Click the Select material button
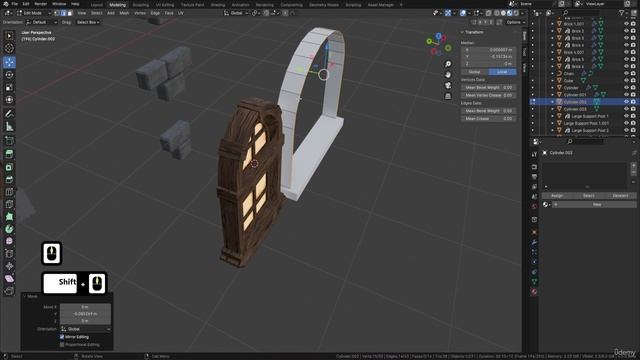 [x=588, y=196]
